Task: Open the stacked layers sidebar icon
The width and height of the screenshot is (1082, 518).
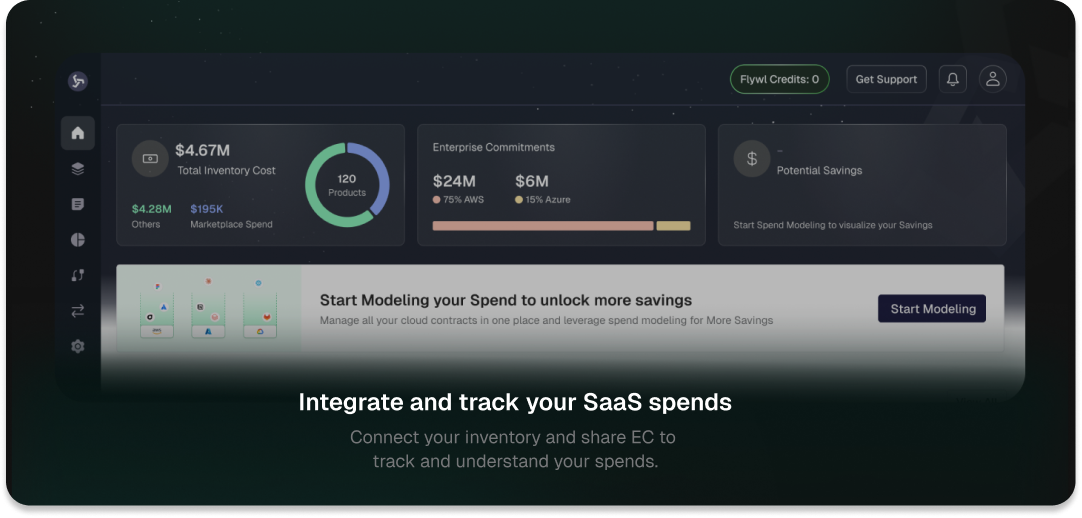Action: pos(78,169)
